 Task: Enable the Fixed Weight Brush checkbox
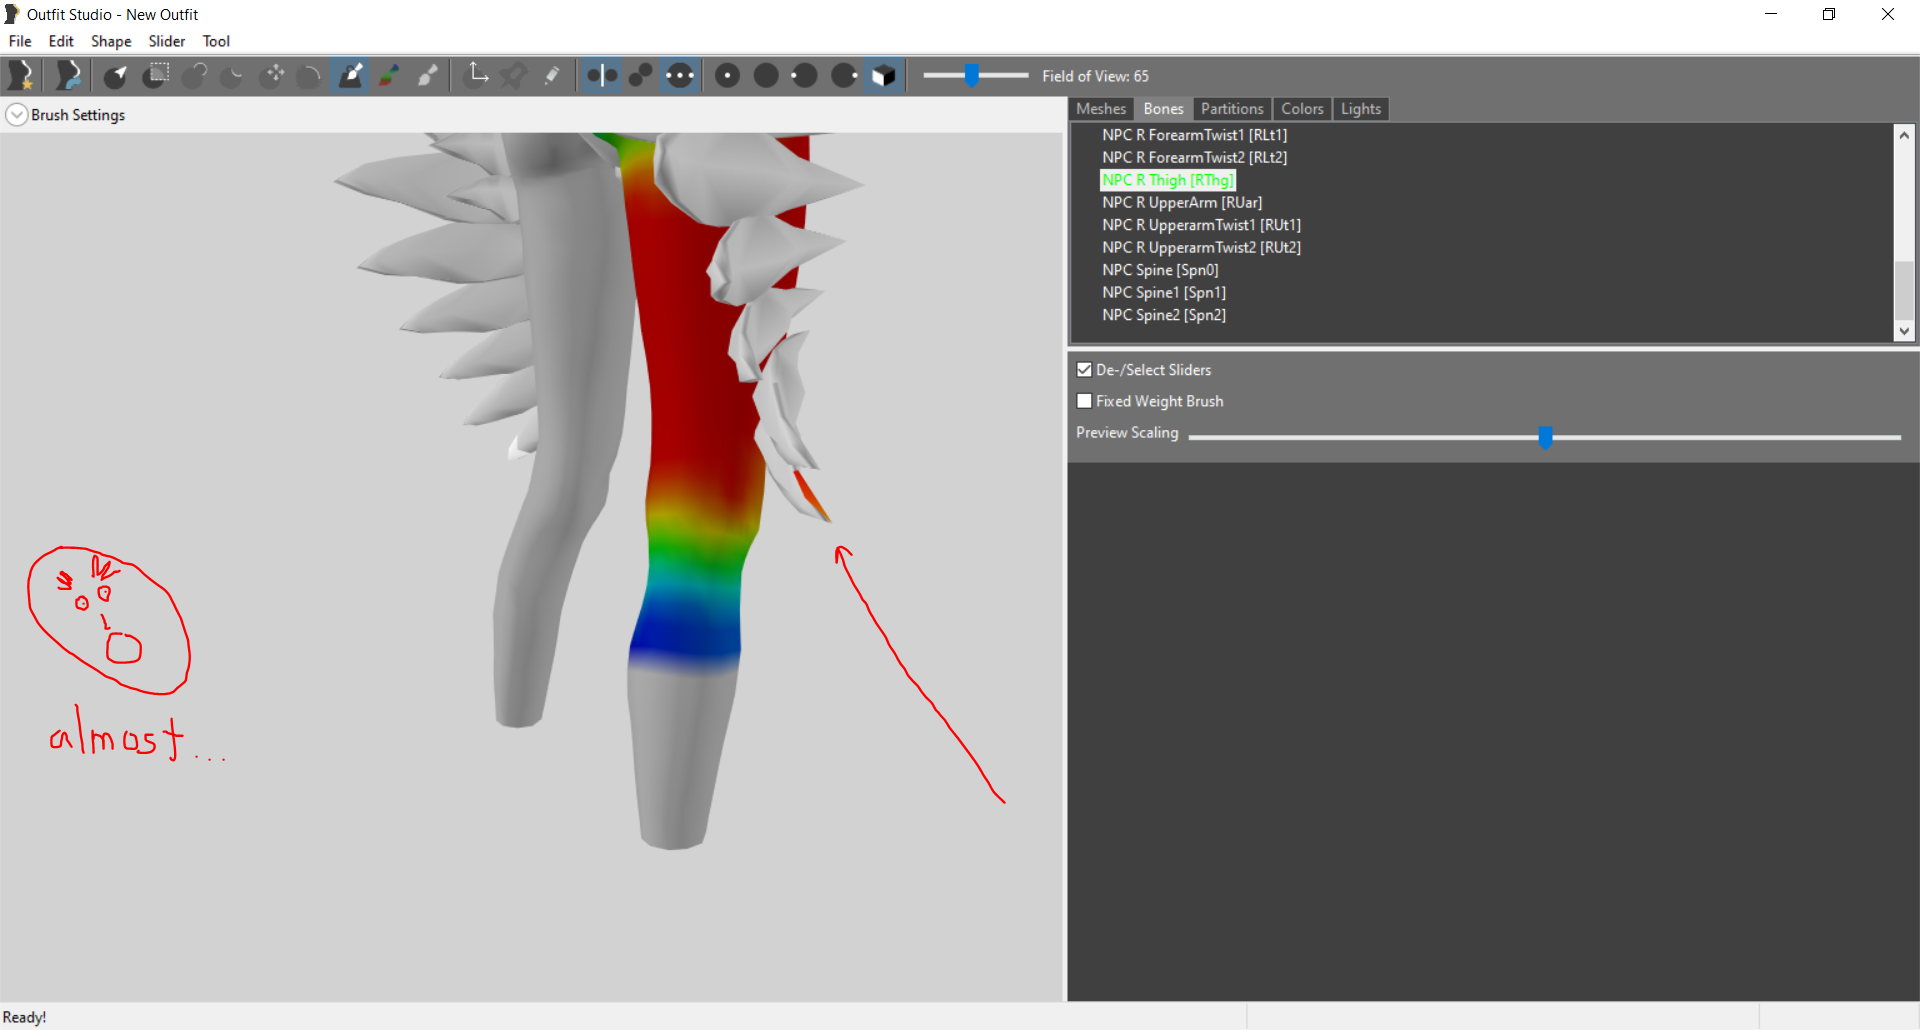[1084, 401]
